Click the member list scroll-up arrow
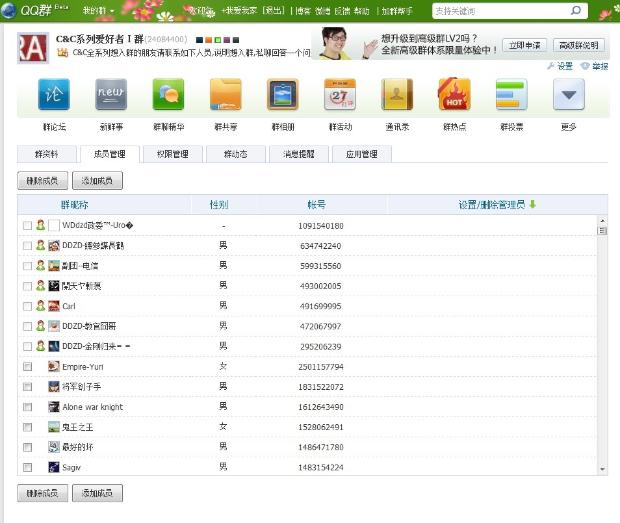Viewport: 620px width, 523px height. coord(602,221)
